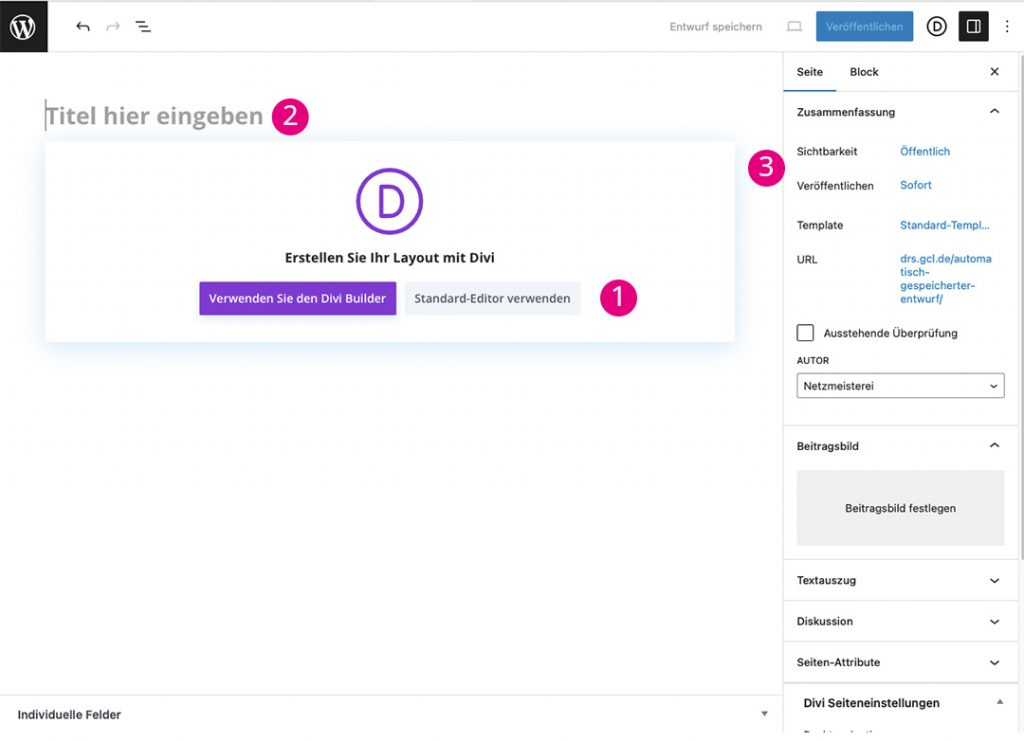Click Beitragsbild festlegen placeholder
Image resolution: width=1024 pixels, height=741 pixels.
click(900, 508)
